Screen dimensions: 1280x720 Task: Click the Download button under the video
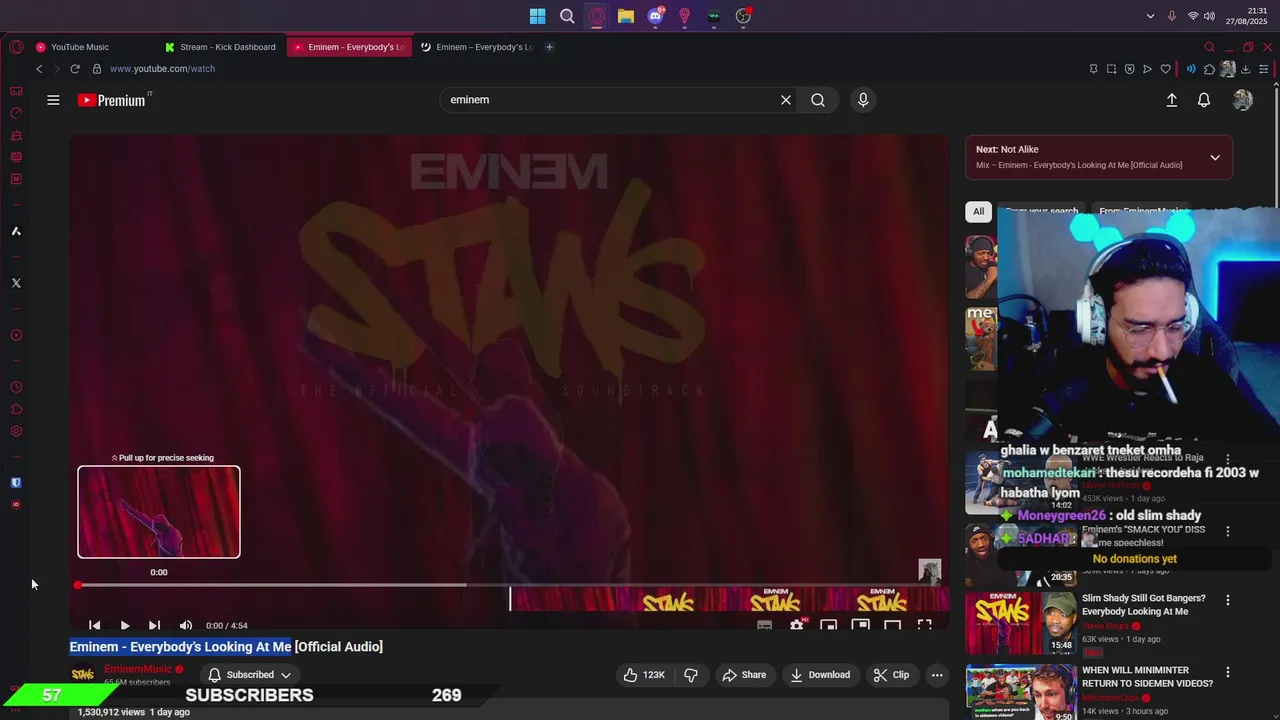pyautogui.click(x=820, y=675)
